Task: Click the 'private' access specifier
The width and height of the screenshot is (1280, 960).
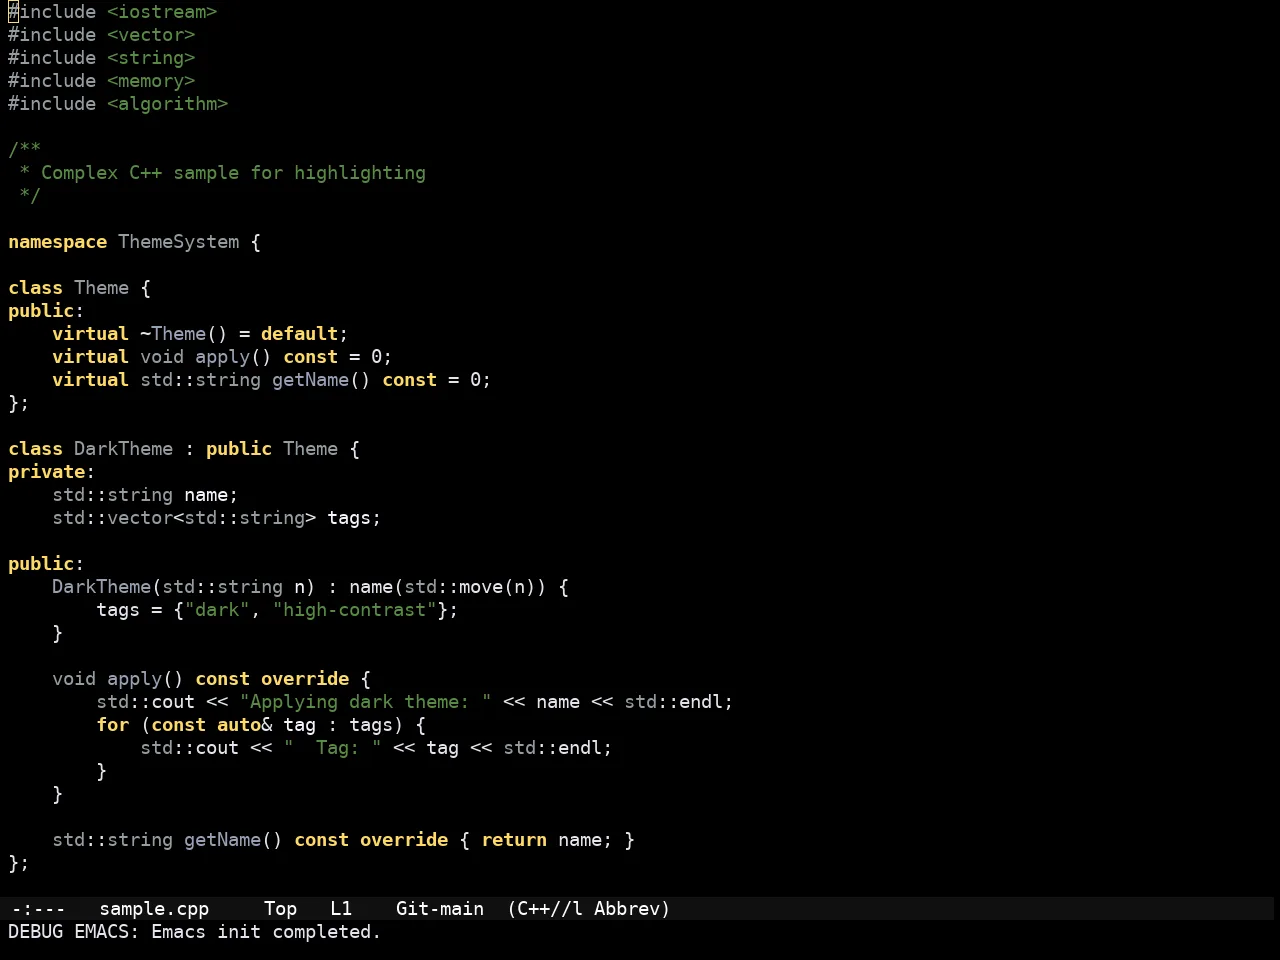Action: click(47, 472)
